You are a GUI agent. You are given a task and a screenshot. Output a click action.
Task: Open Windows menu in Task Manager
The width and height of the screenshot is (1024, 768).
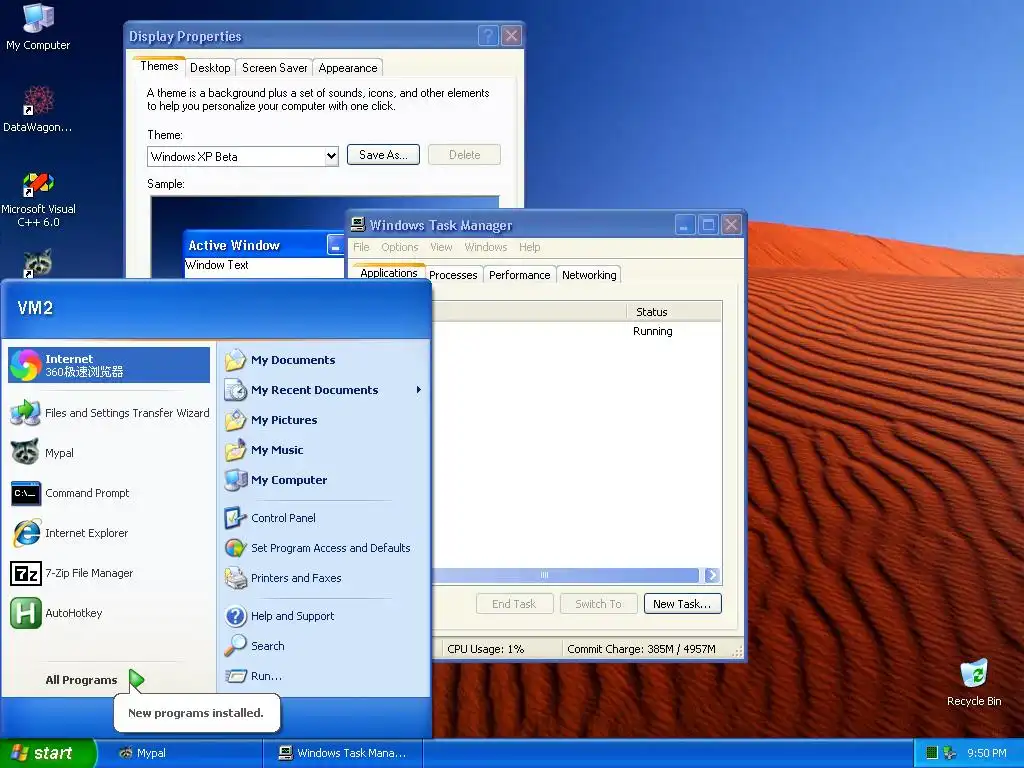tap(485, 247)
